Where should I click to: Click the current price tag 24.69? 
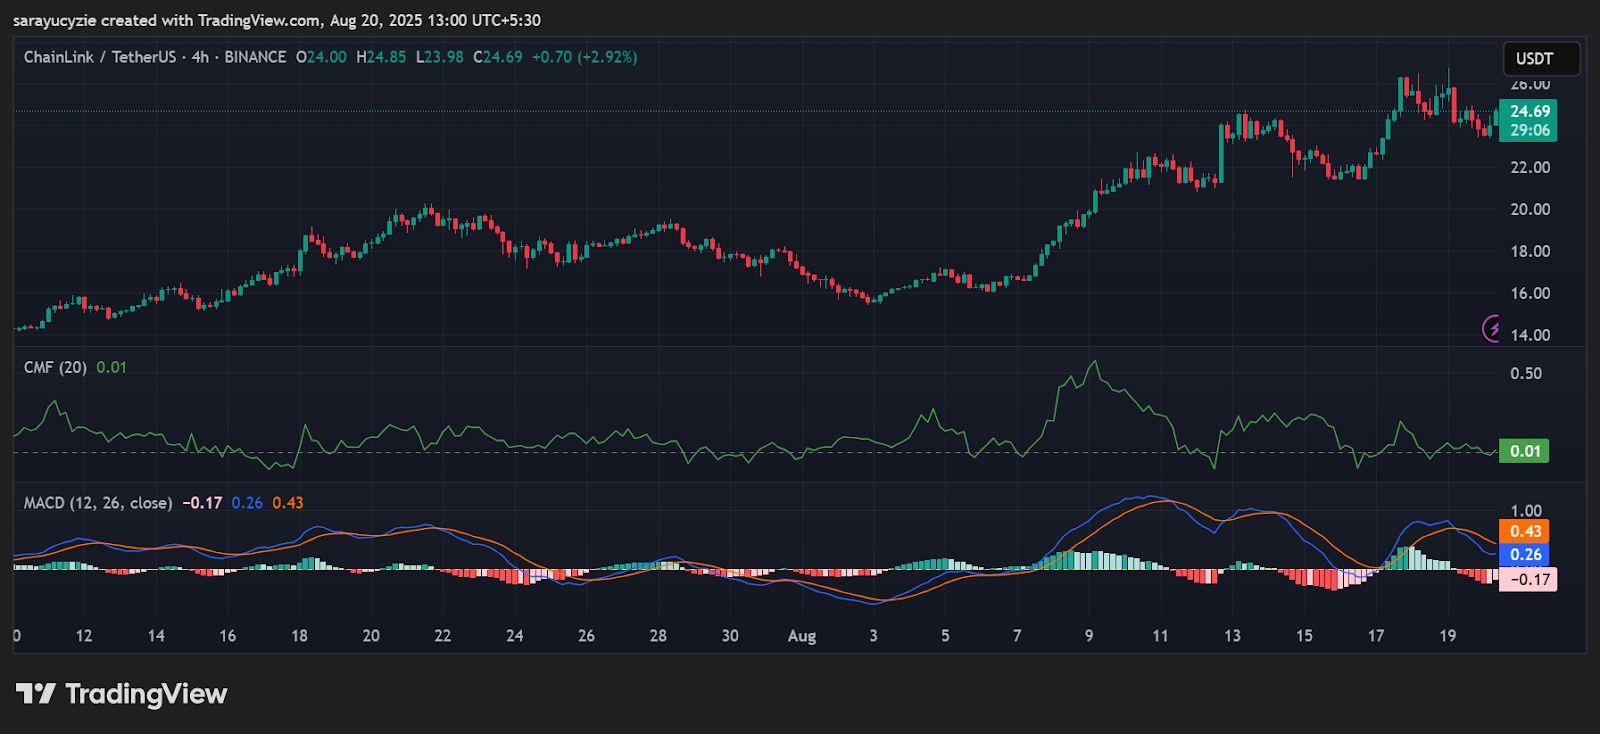click(x=1529, y=111)
